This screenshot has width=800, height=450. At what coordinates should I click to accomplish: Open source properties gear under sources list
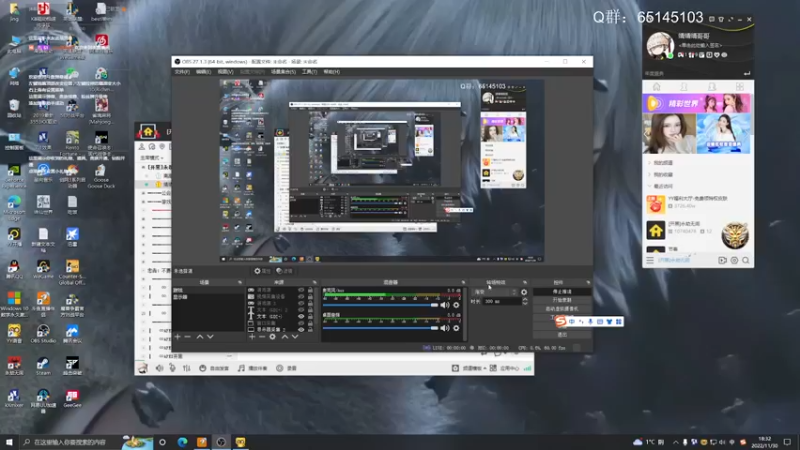tap(272, 337)
